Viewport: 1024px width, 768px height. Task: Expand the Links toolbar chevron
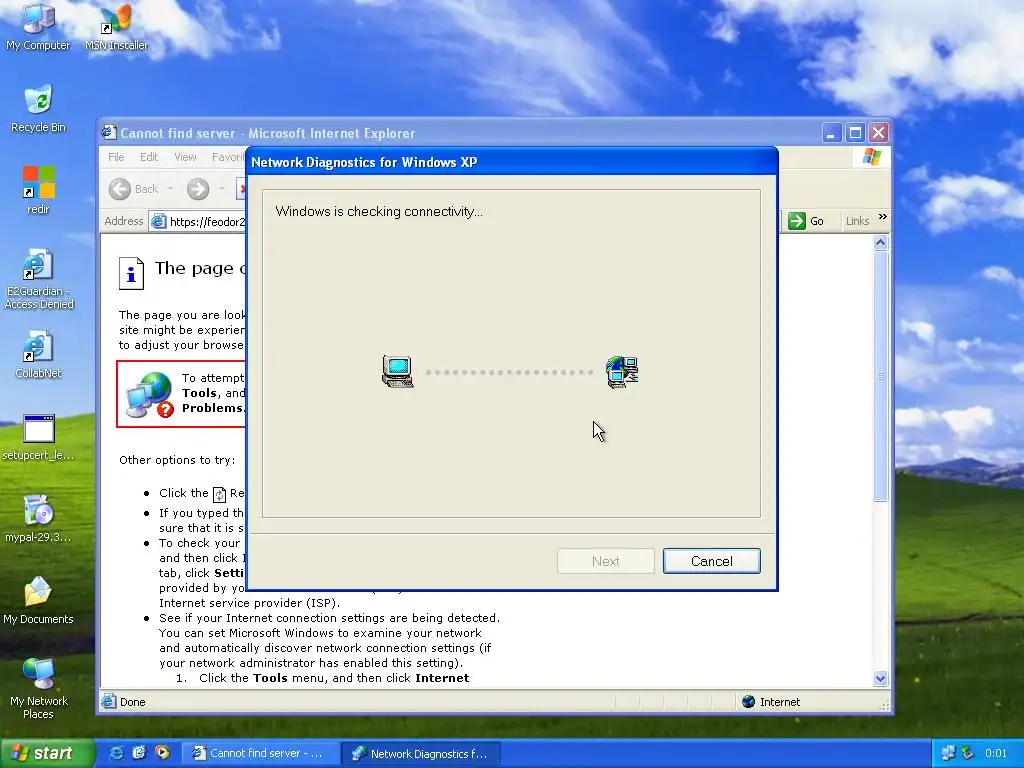882,217
